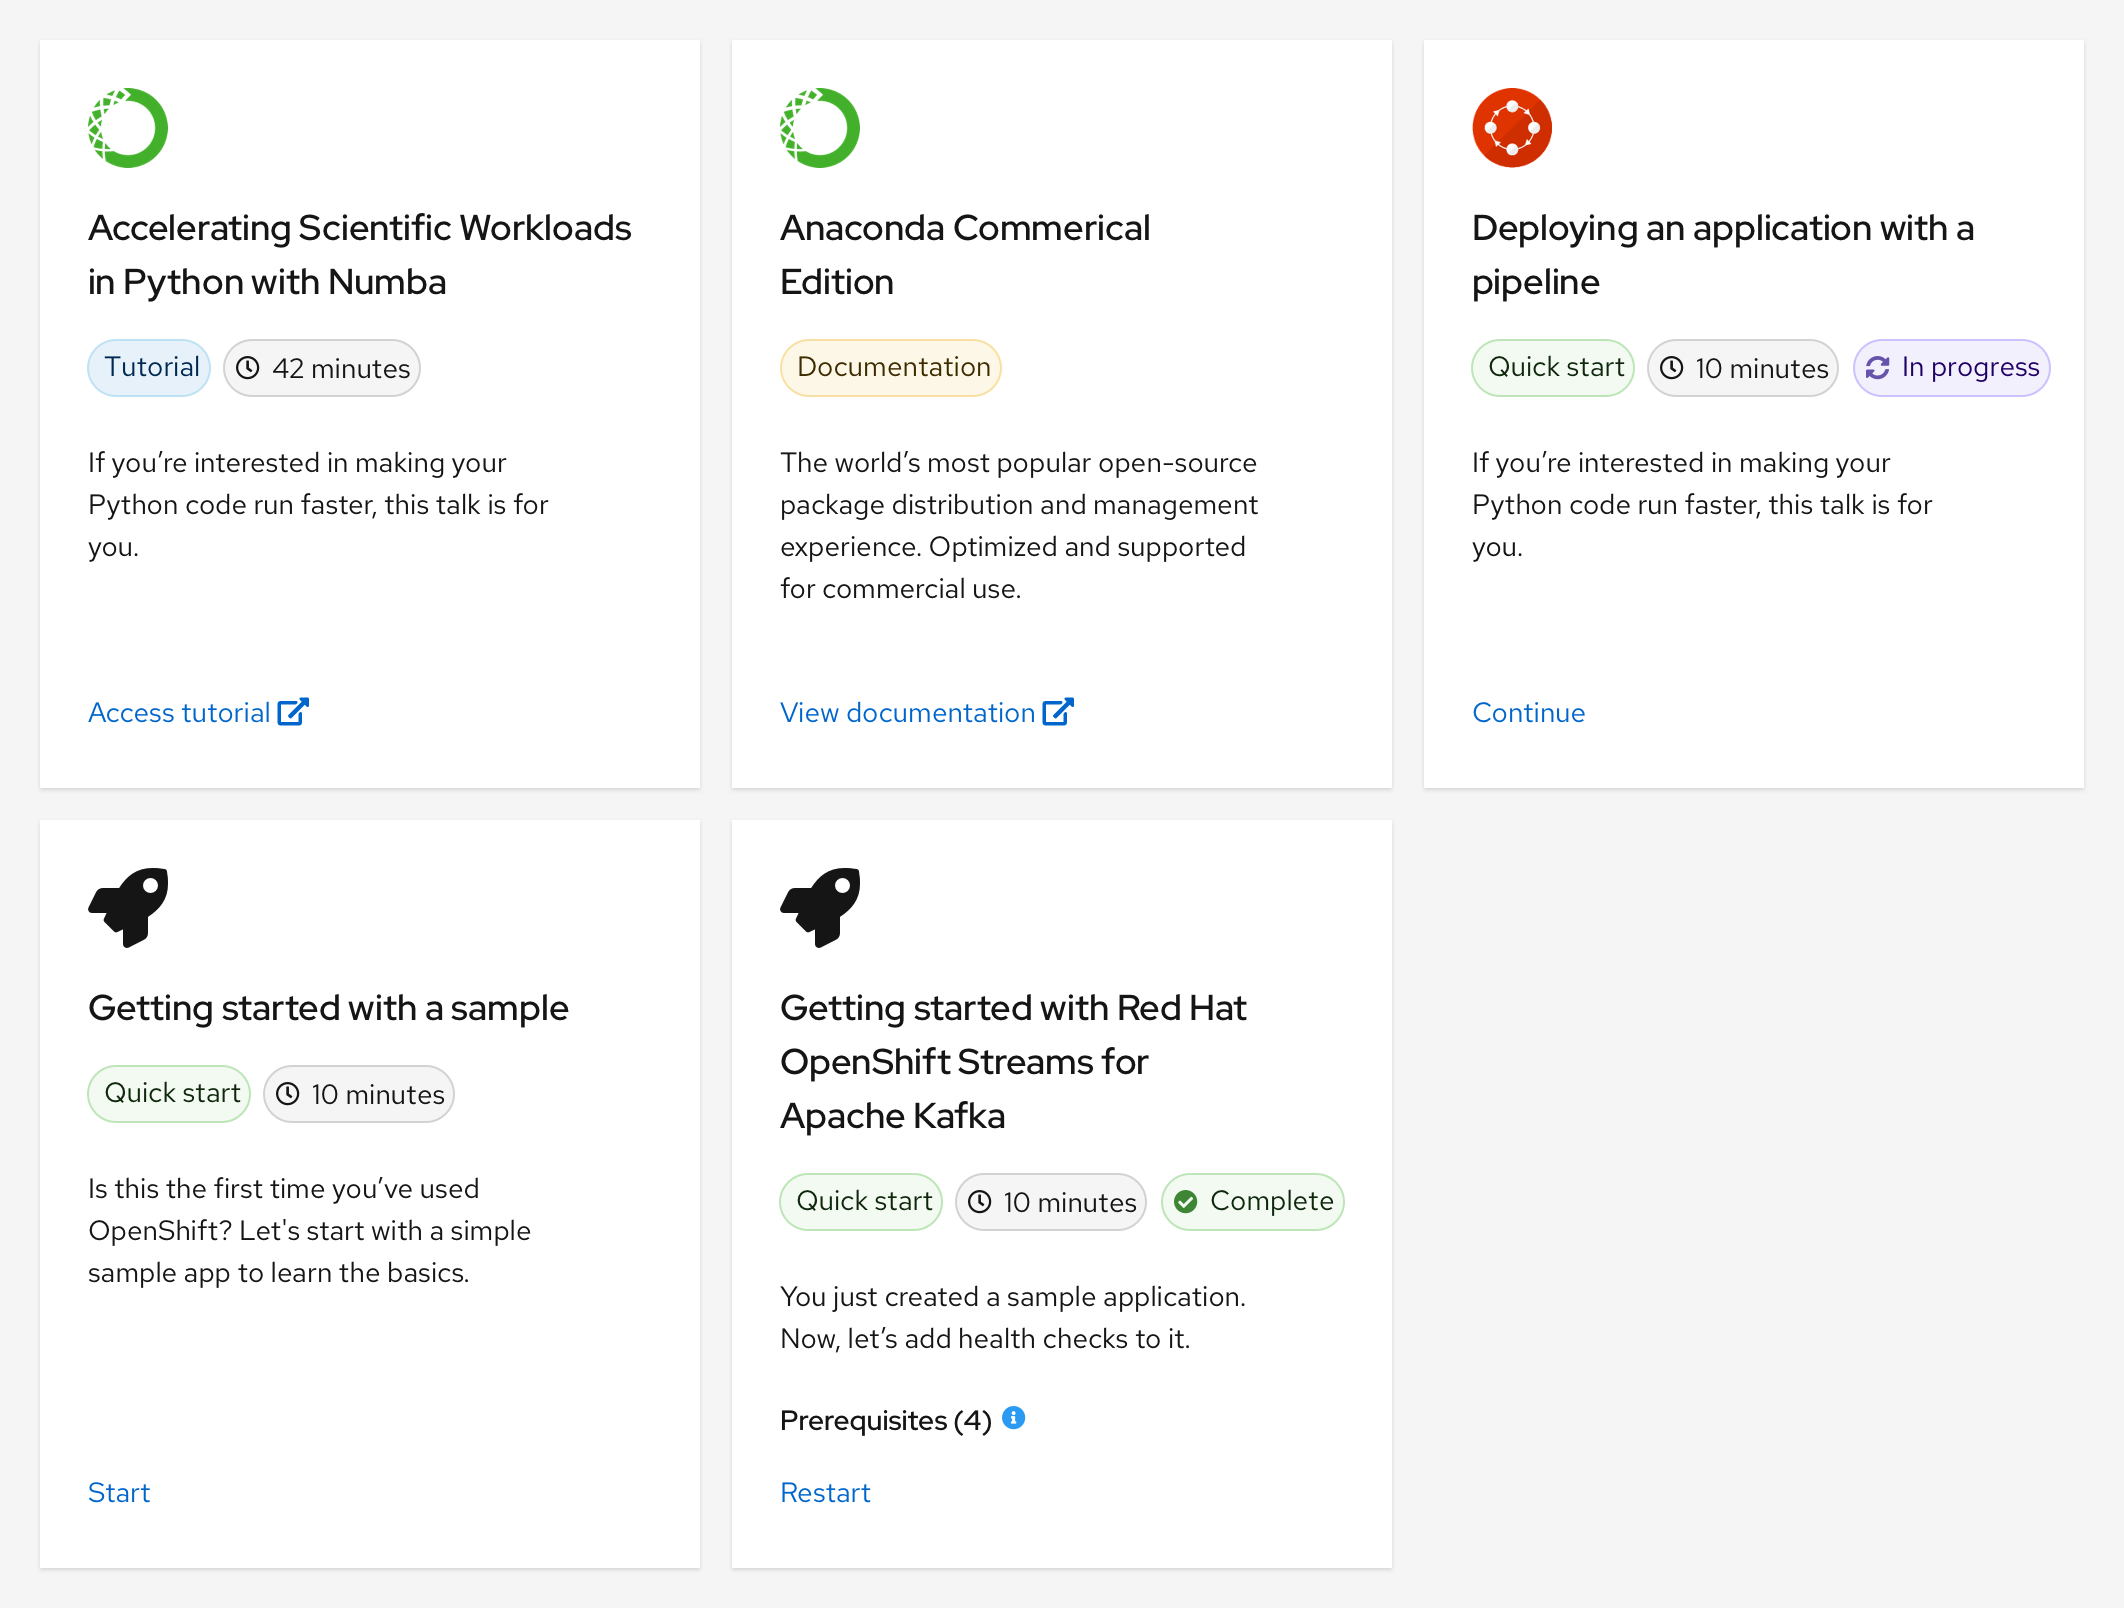Open Getting started with a sample title

[328, 1008]
